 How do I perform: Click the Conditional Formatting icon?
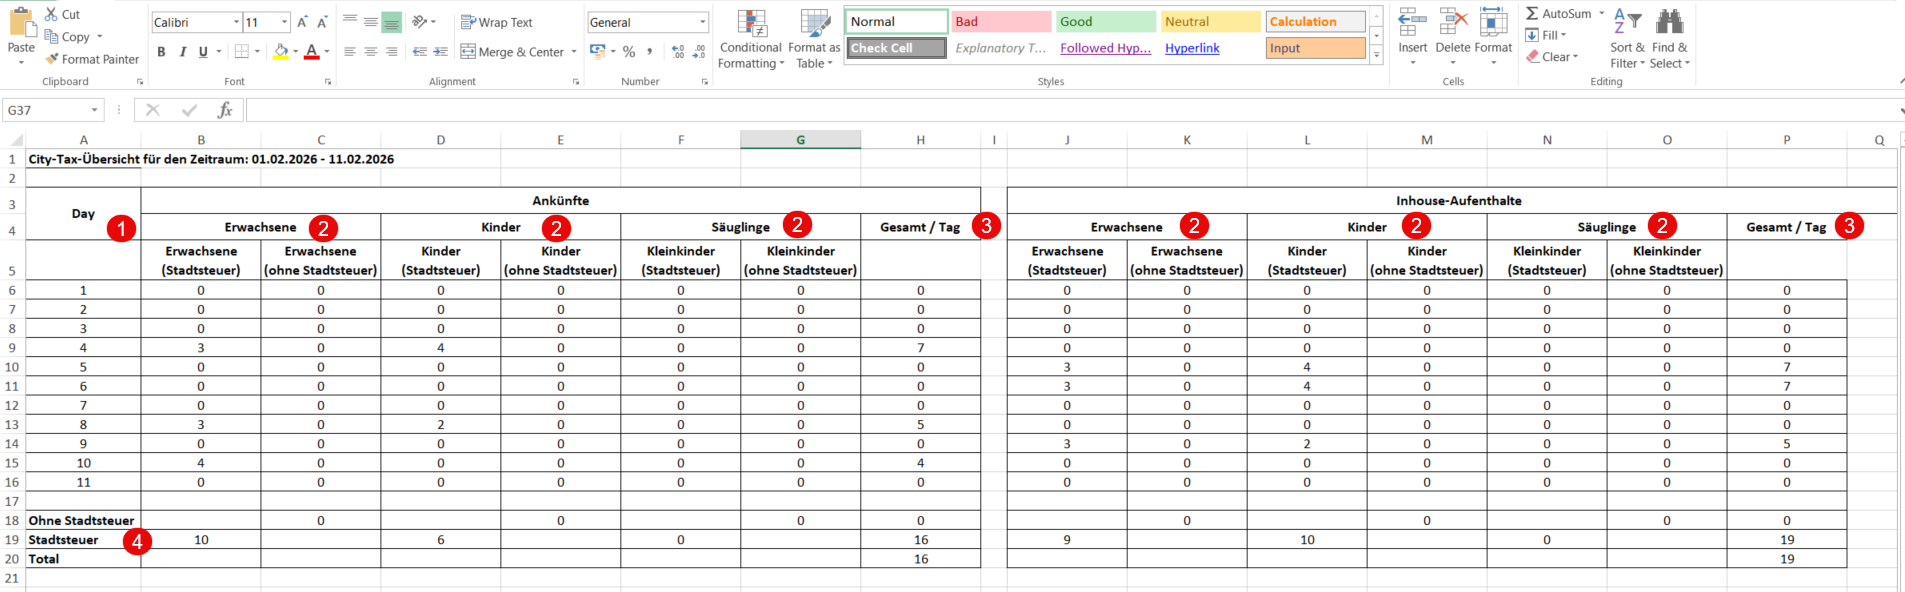(x=751, y=24)
